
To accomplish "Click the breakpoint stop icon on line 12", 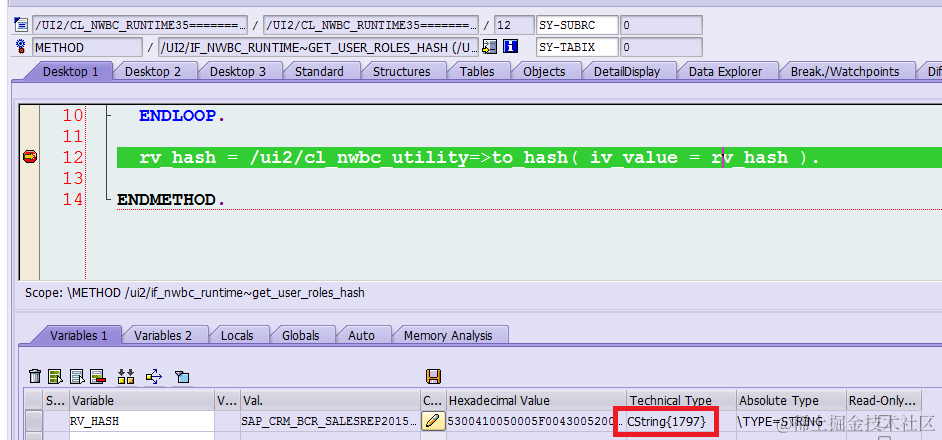I will tap(29, 157).
